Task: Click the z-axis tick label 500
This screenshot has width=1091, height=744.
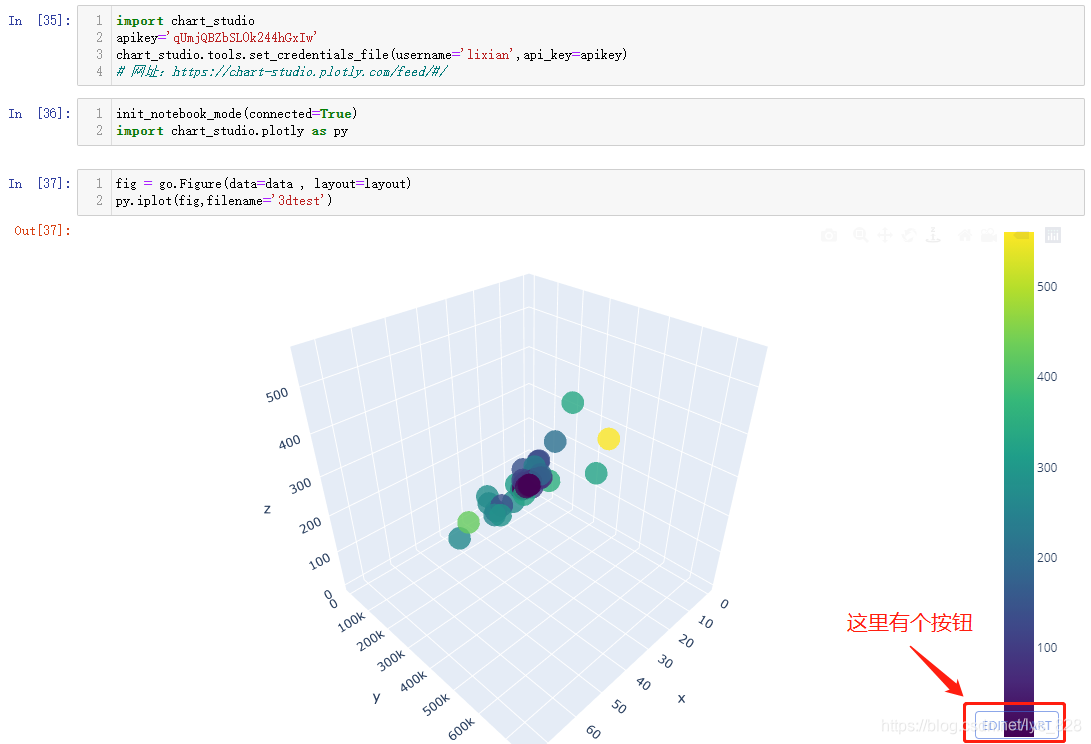Action: click(277, 395)
